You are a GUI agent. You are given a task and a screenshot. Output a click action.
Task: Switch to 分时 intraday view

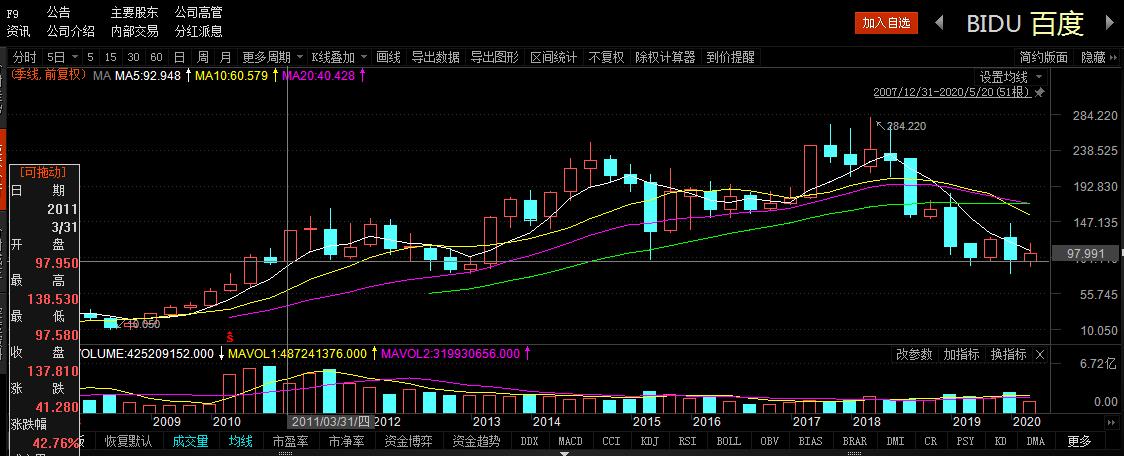[x=24, y=57]
